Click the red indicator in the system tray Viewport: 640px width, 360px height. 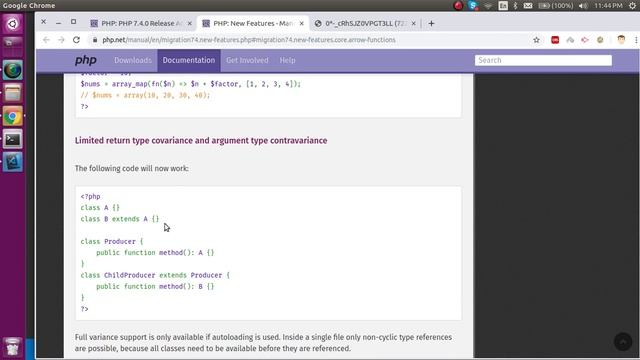tap(458, 6)
